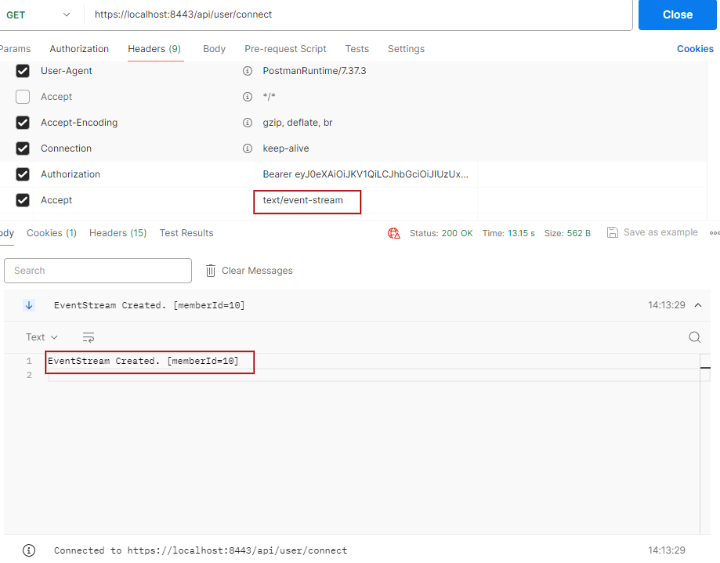720x563 pixels.
Task: Uncheck the Accept text/event-stream checkbox
Action: click(22, 200)
